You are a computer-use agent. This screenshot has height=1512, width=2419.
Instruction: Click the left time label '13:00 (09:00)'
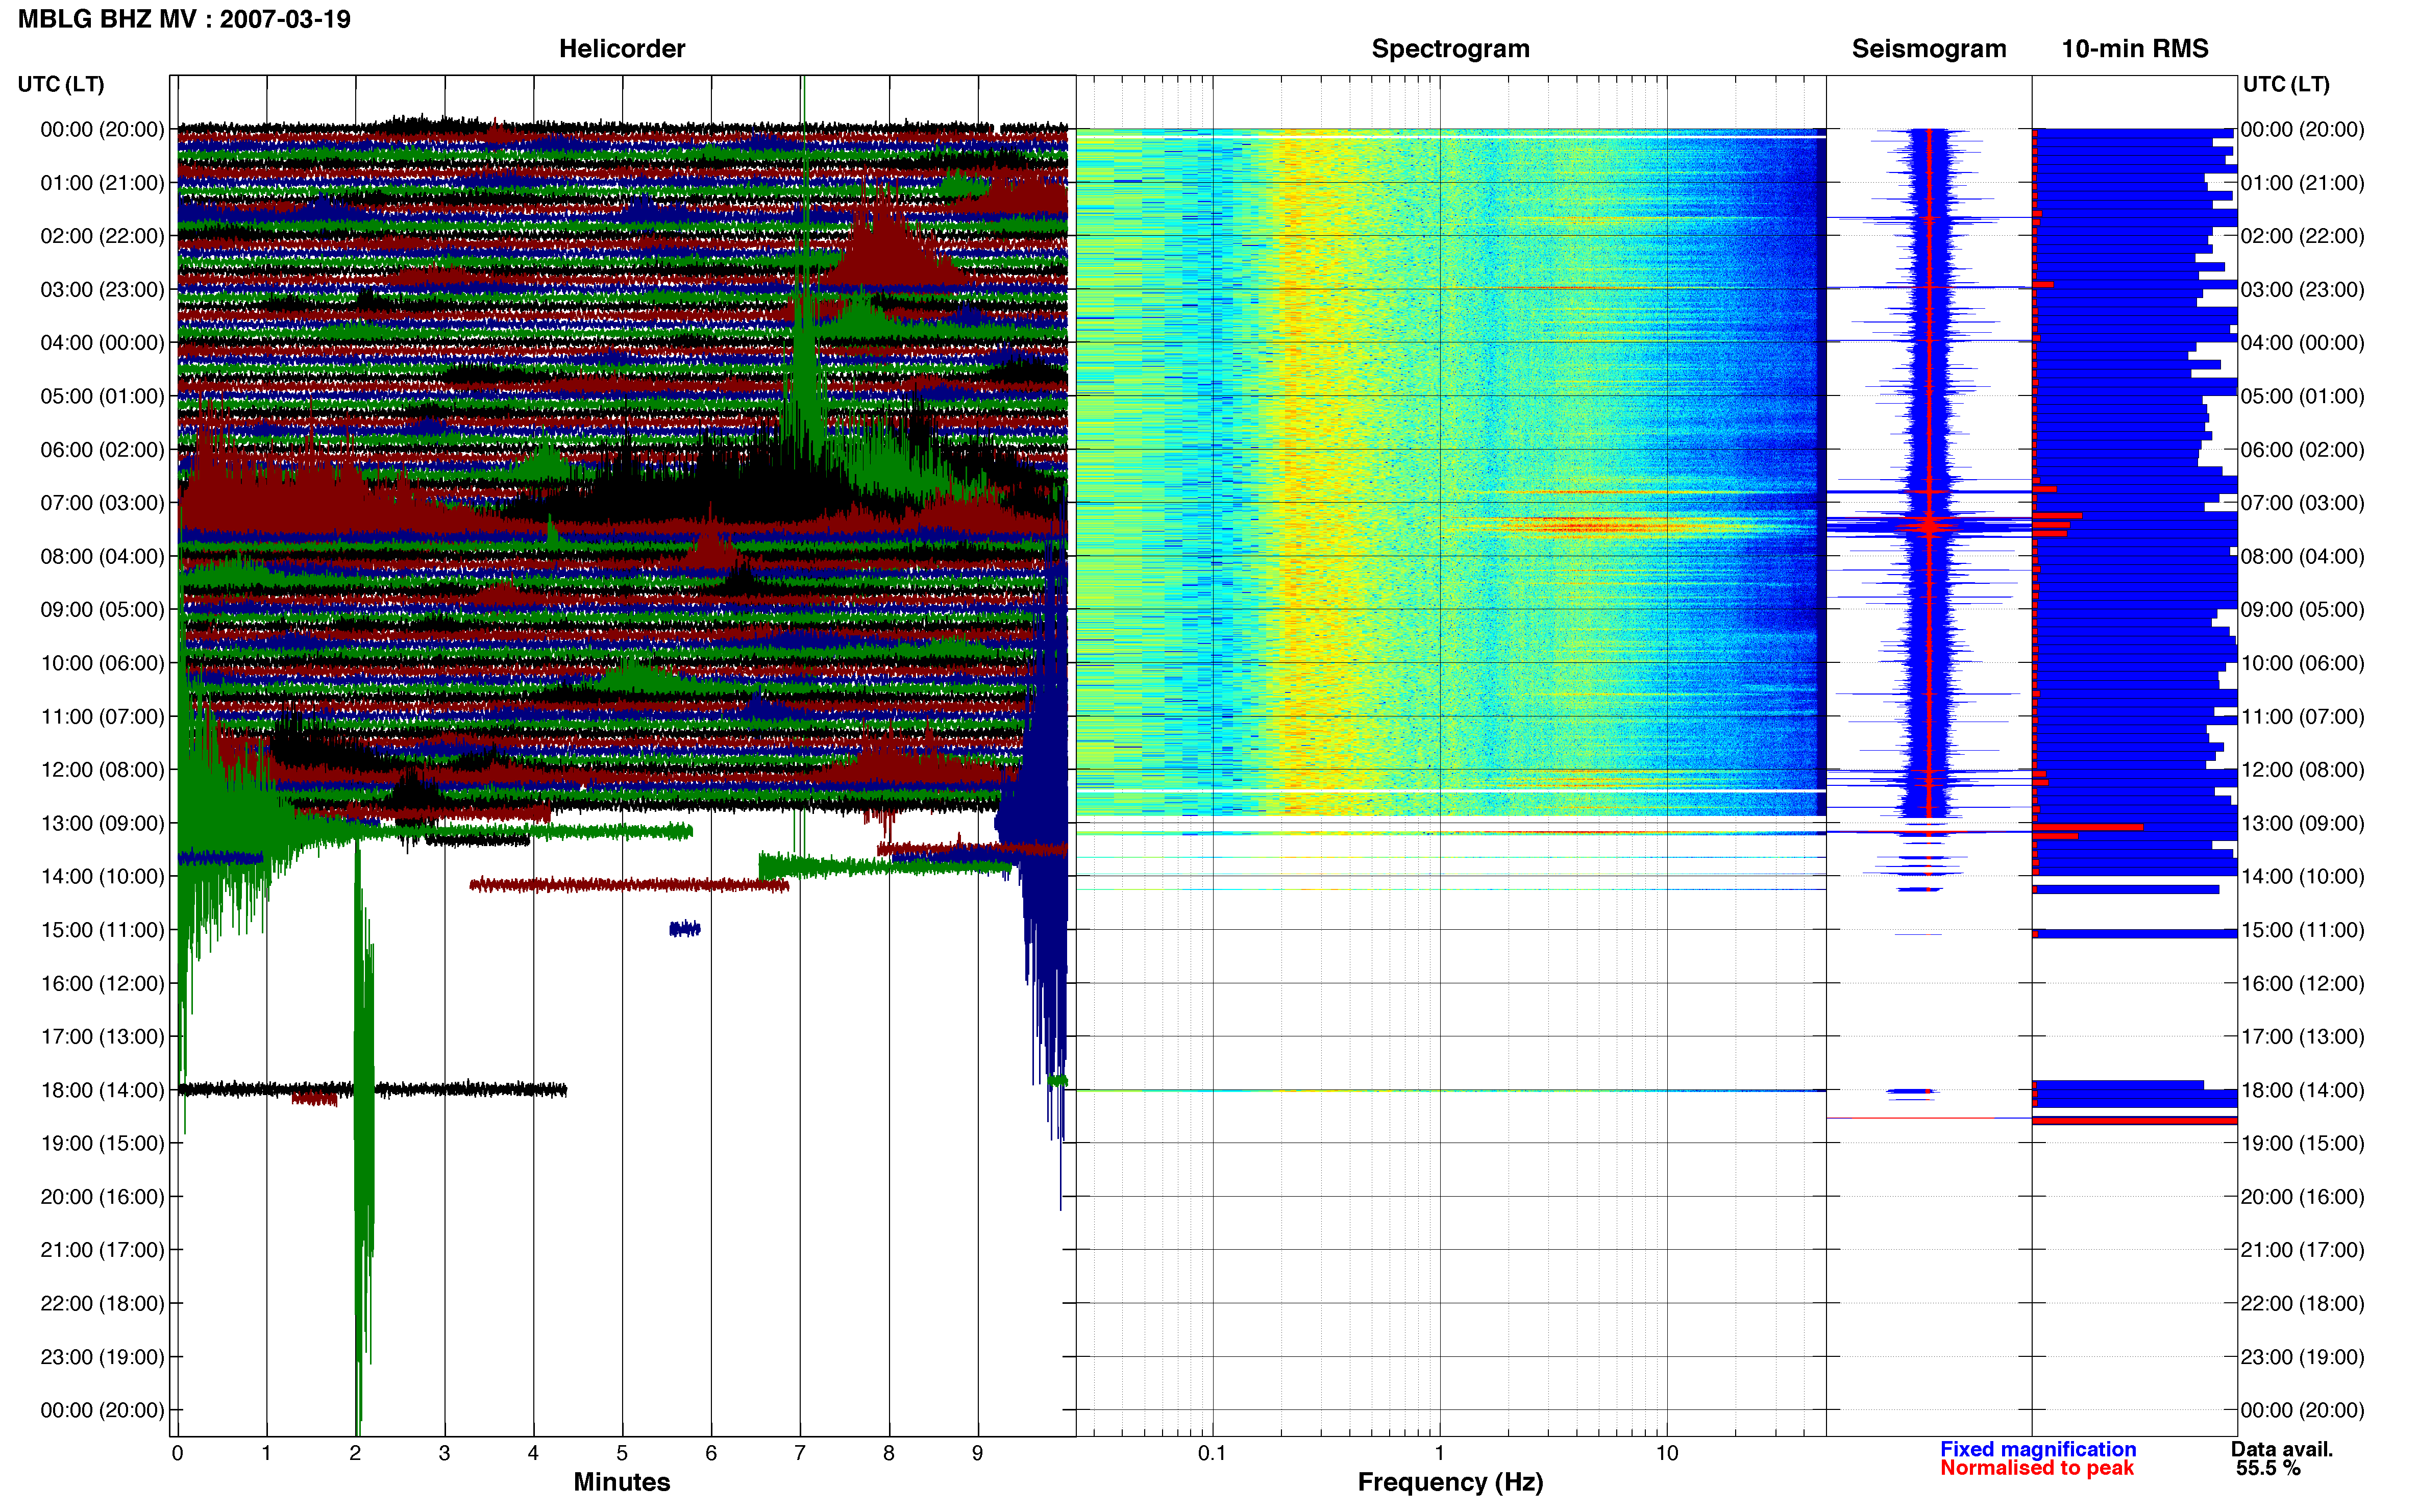point(102,823)
